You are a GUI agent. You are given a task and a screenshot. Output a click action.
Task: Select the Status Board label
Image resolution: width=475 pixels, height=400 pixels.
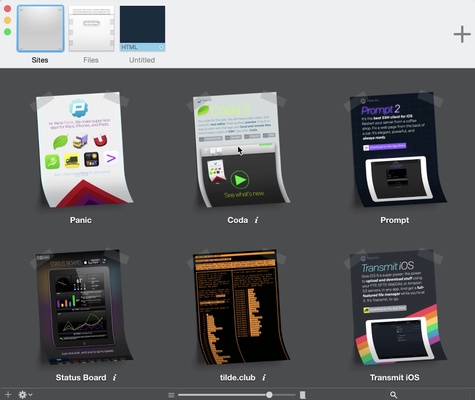81,377
